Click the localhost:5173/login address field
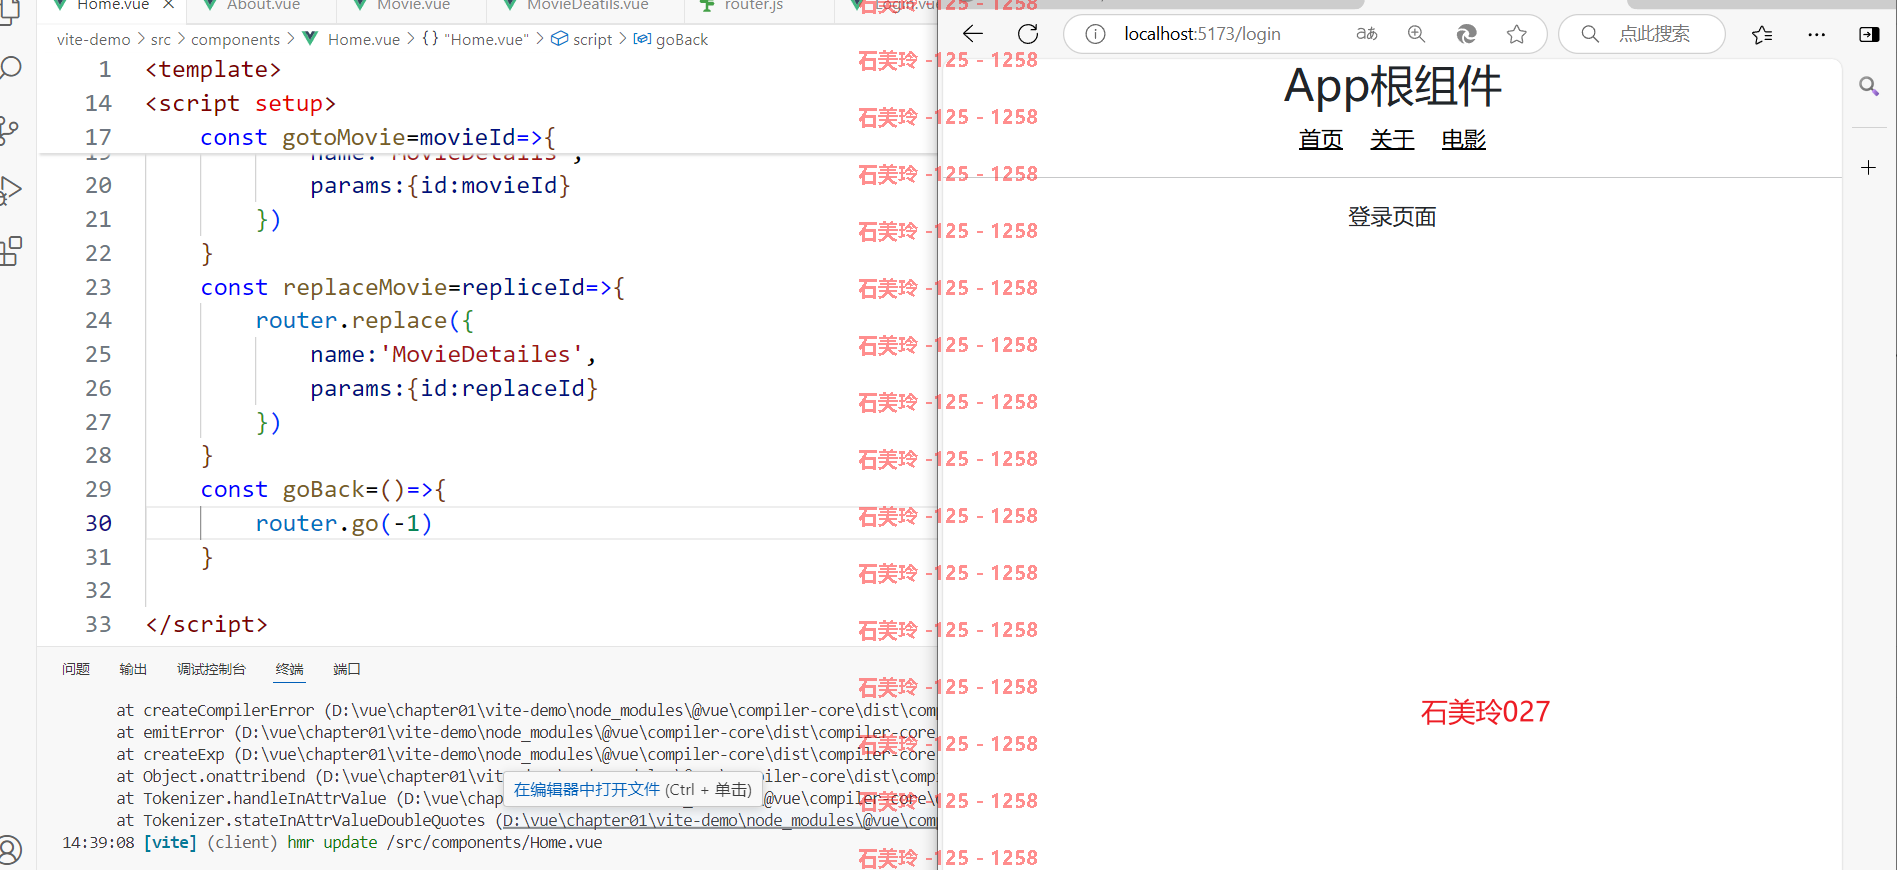1897x870 pixels. pos(1202,34)
